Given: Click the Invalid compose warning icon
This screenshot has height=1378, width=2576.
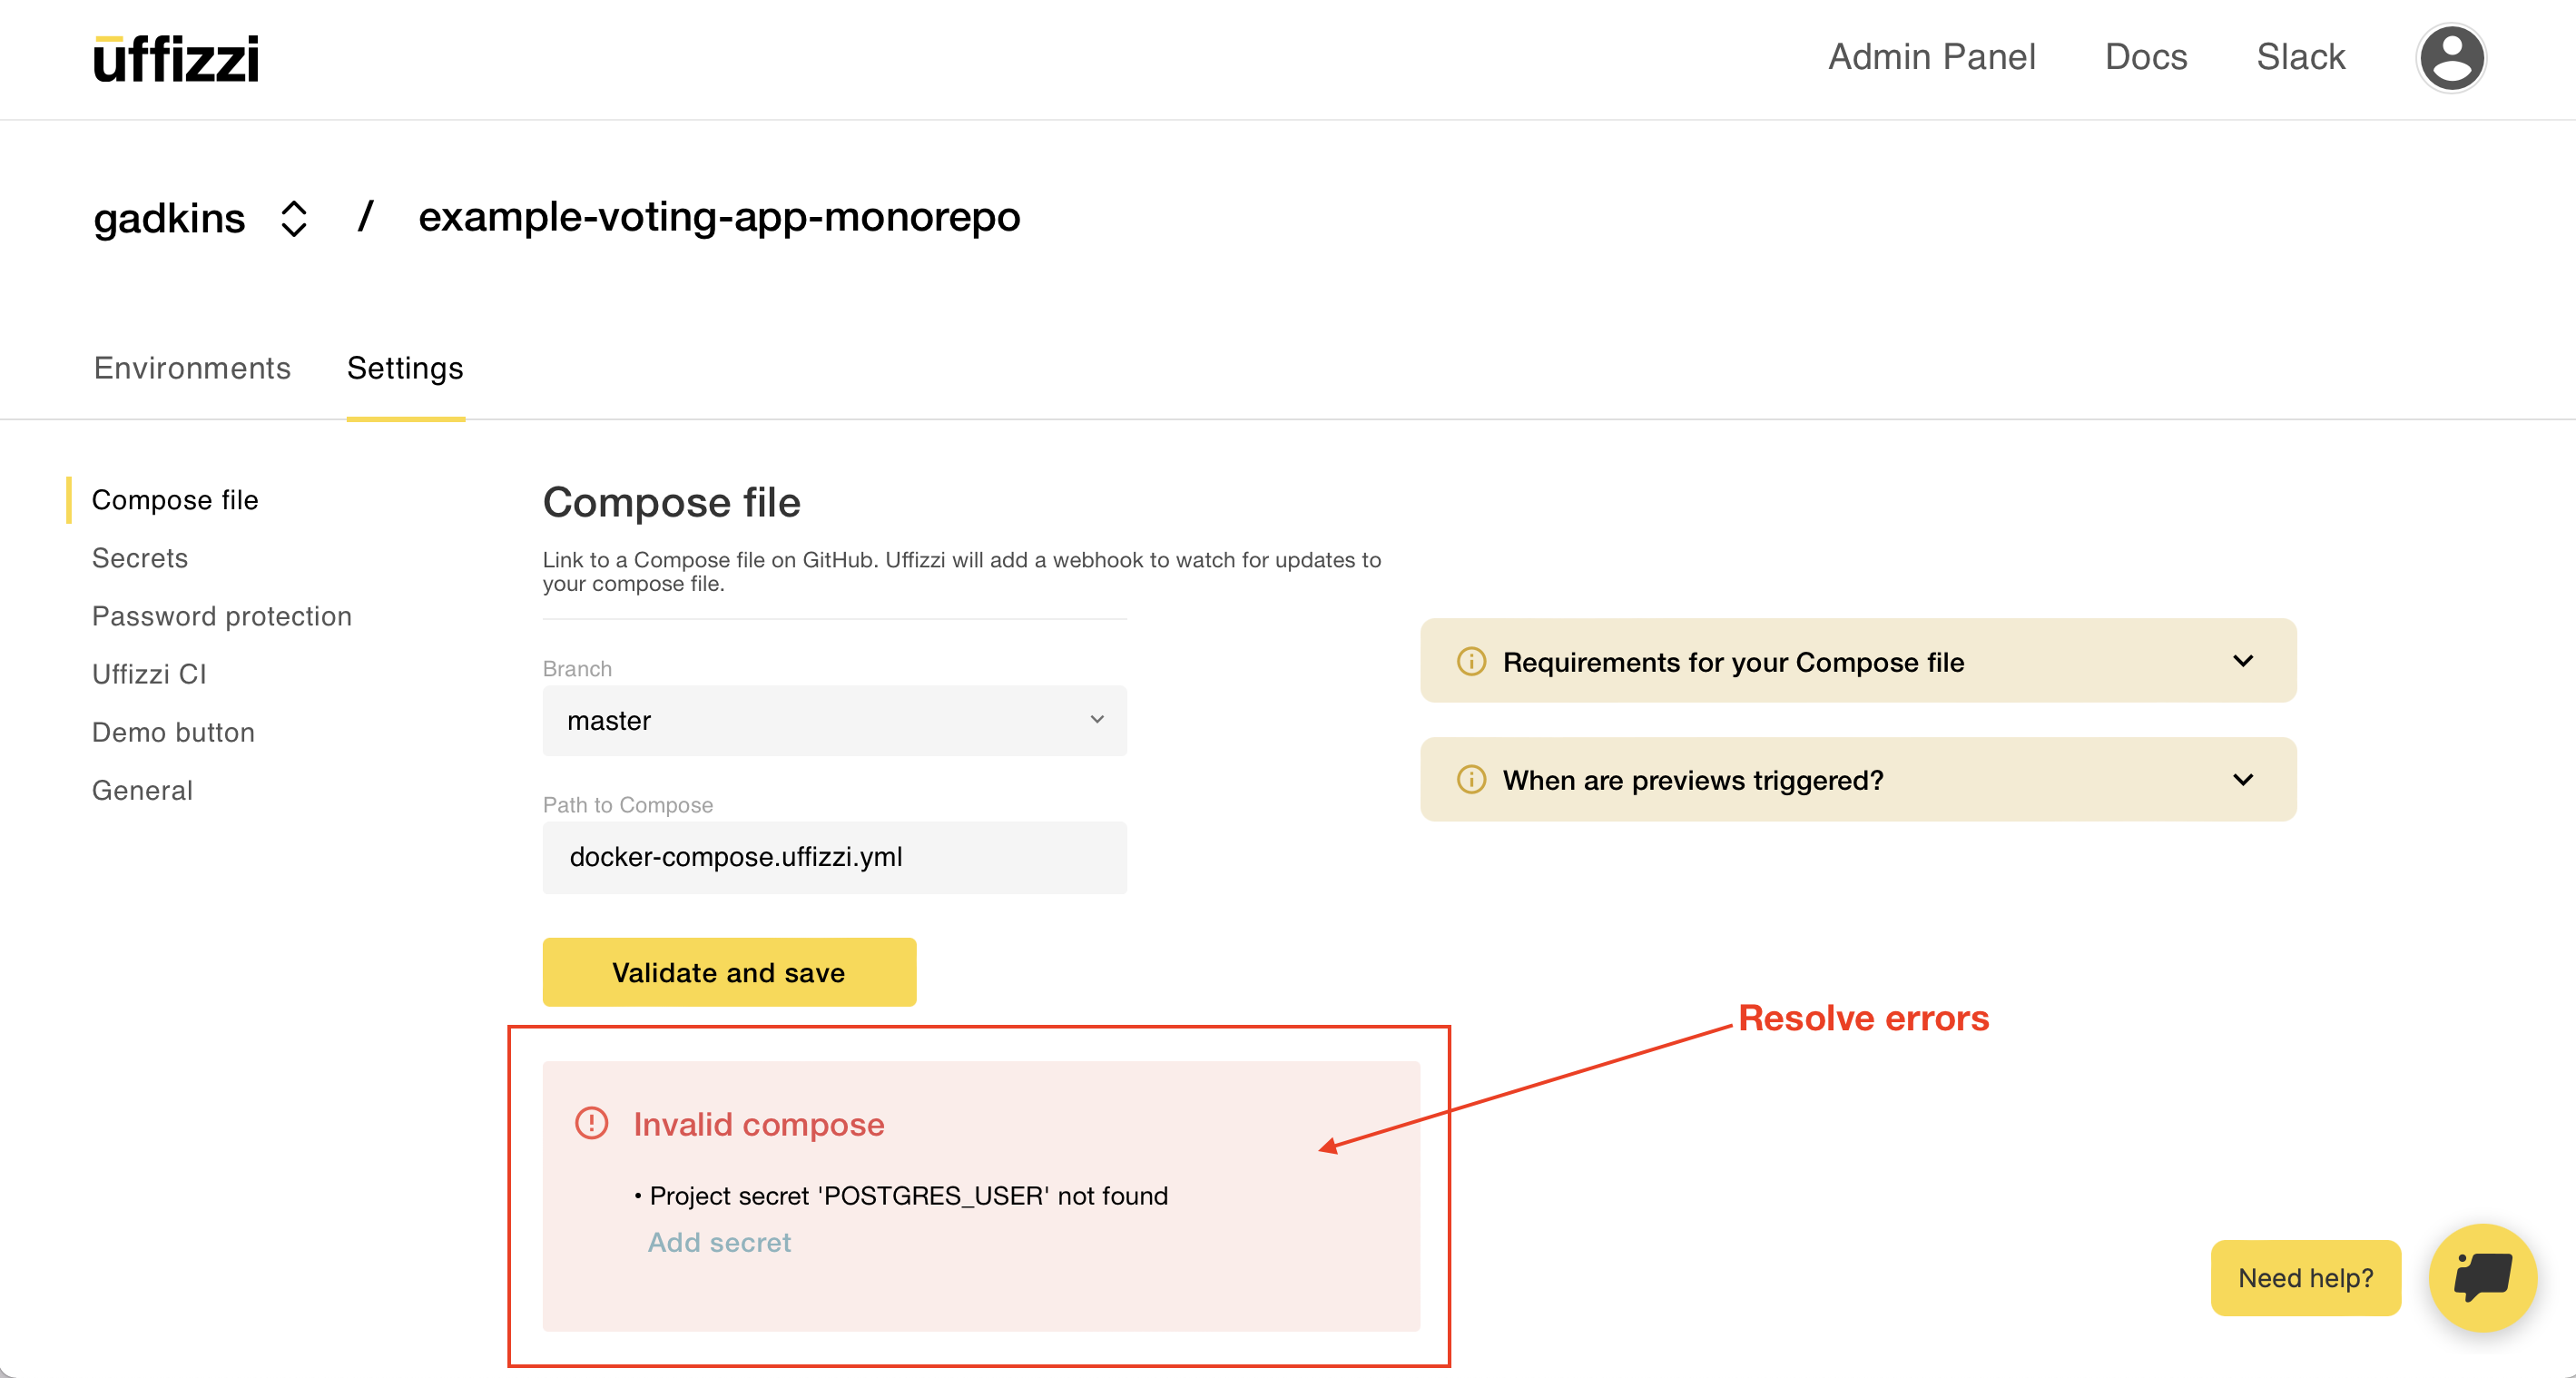Looking at the screenshot, I should coord(591,1123).
